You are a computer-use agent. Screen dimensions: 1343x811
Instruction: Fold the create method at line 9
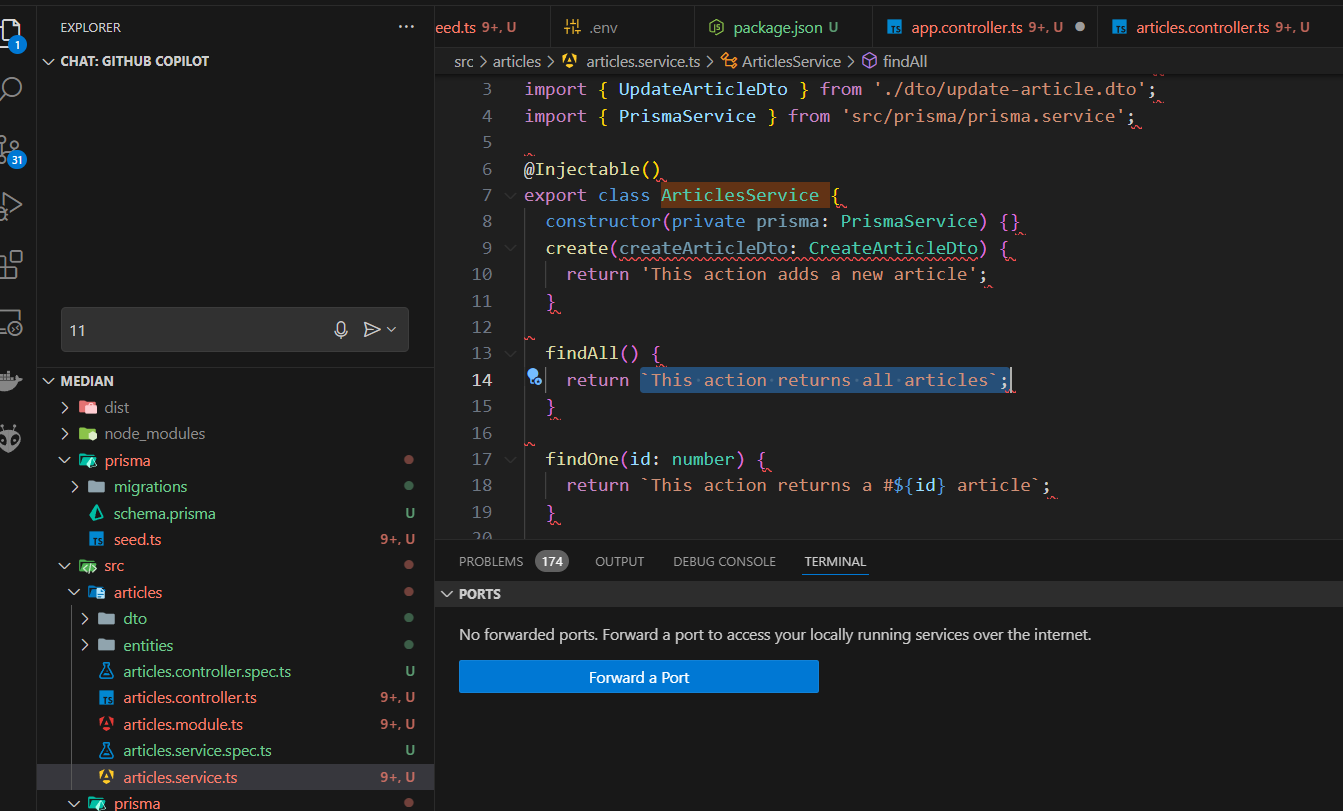(x=511, y=248)
